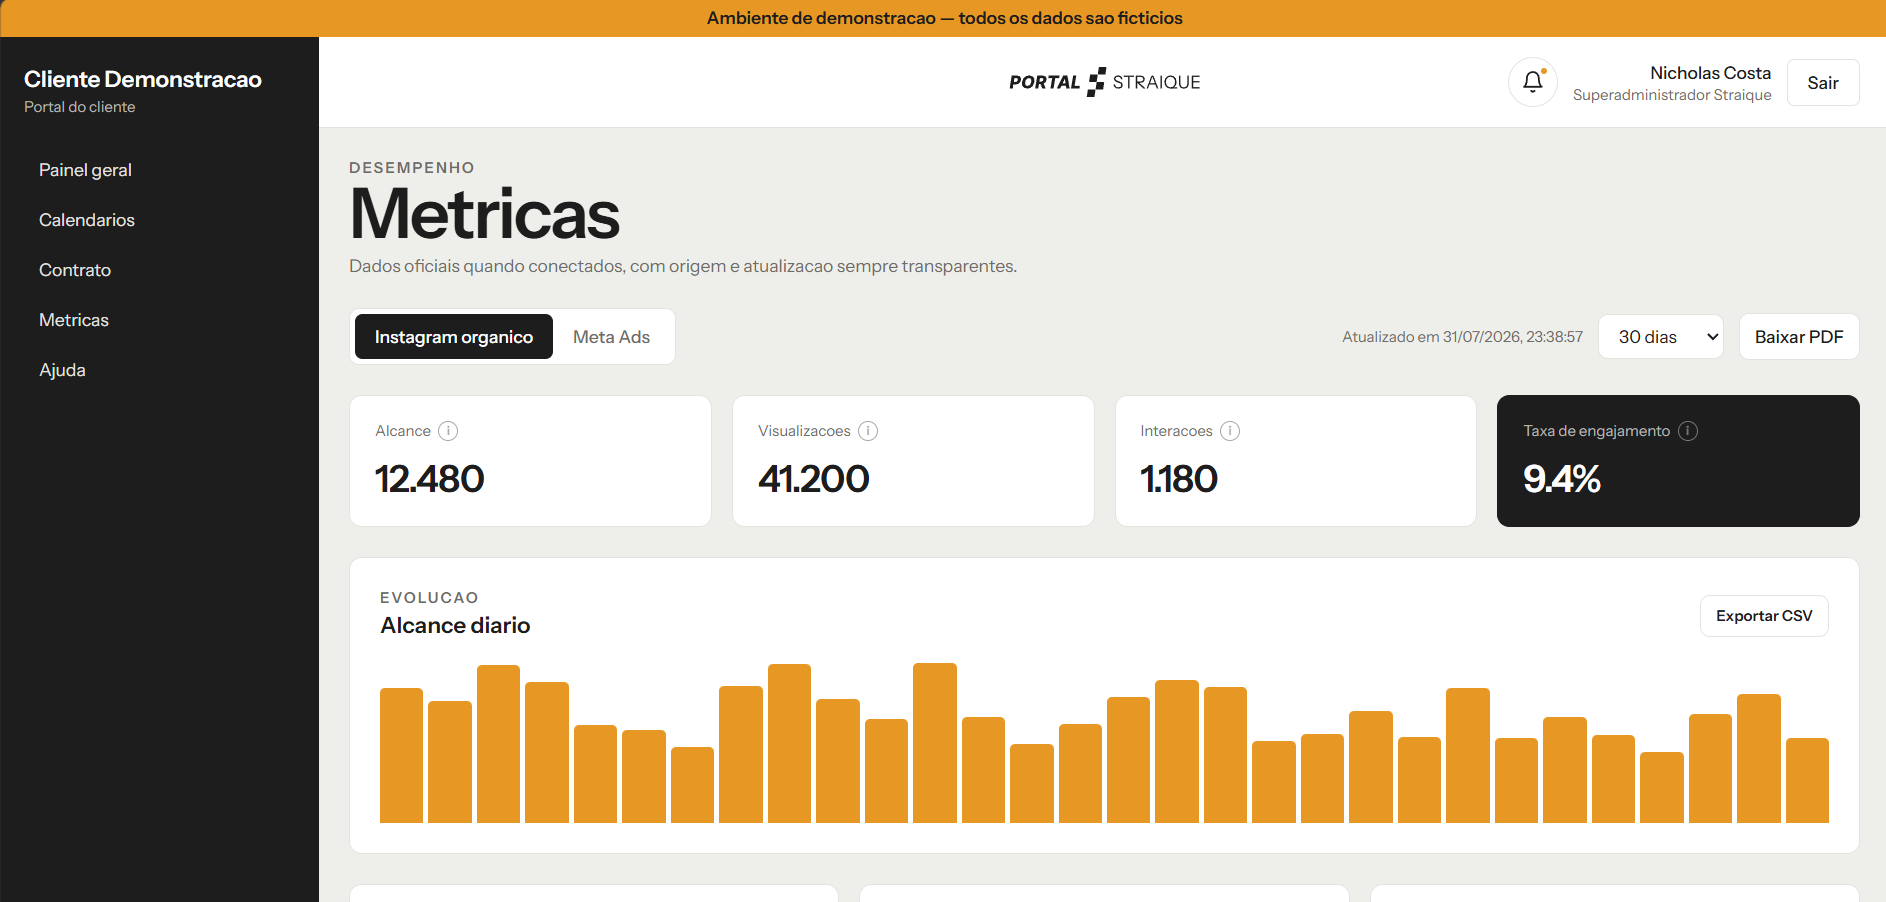Click the Alcance diario chart title
1886x902 pixels.
point(455,625)
